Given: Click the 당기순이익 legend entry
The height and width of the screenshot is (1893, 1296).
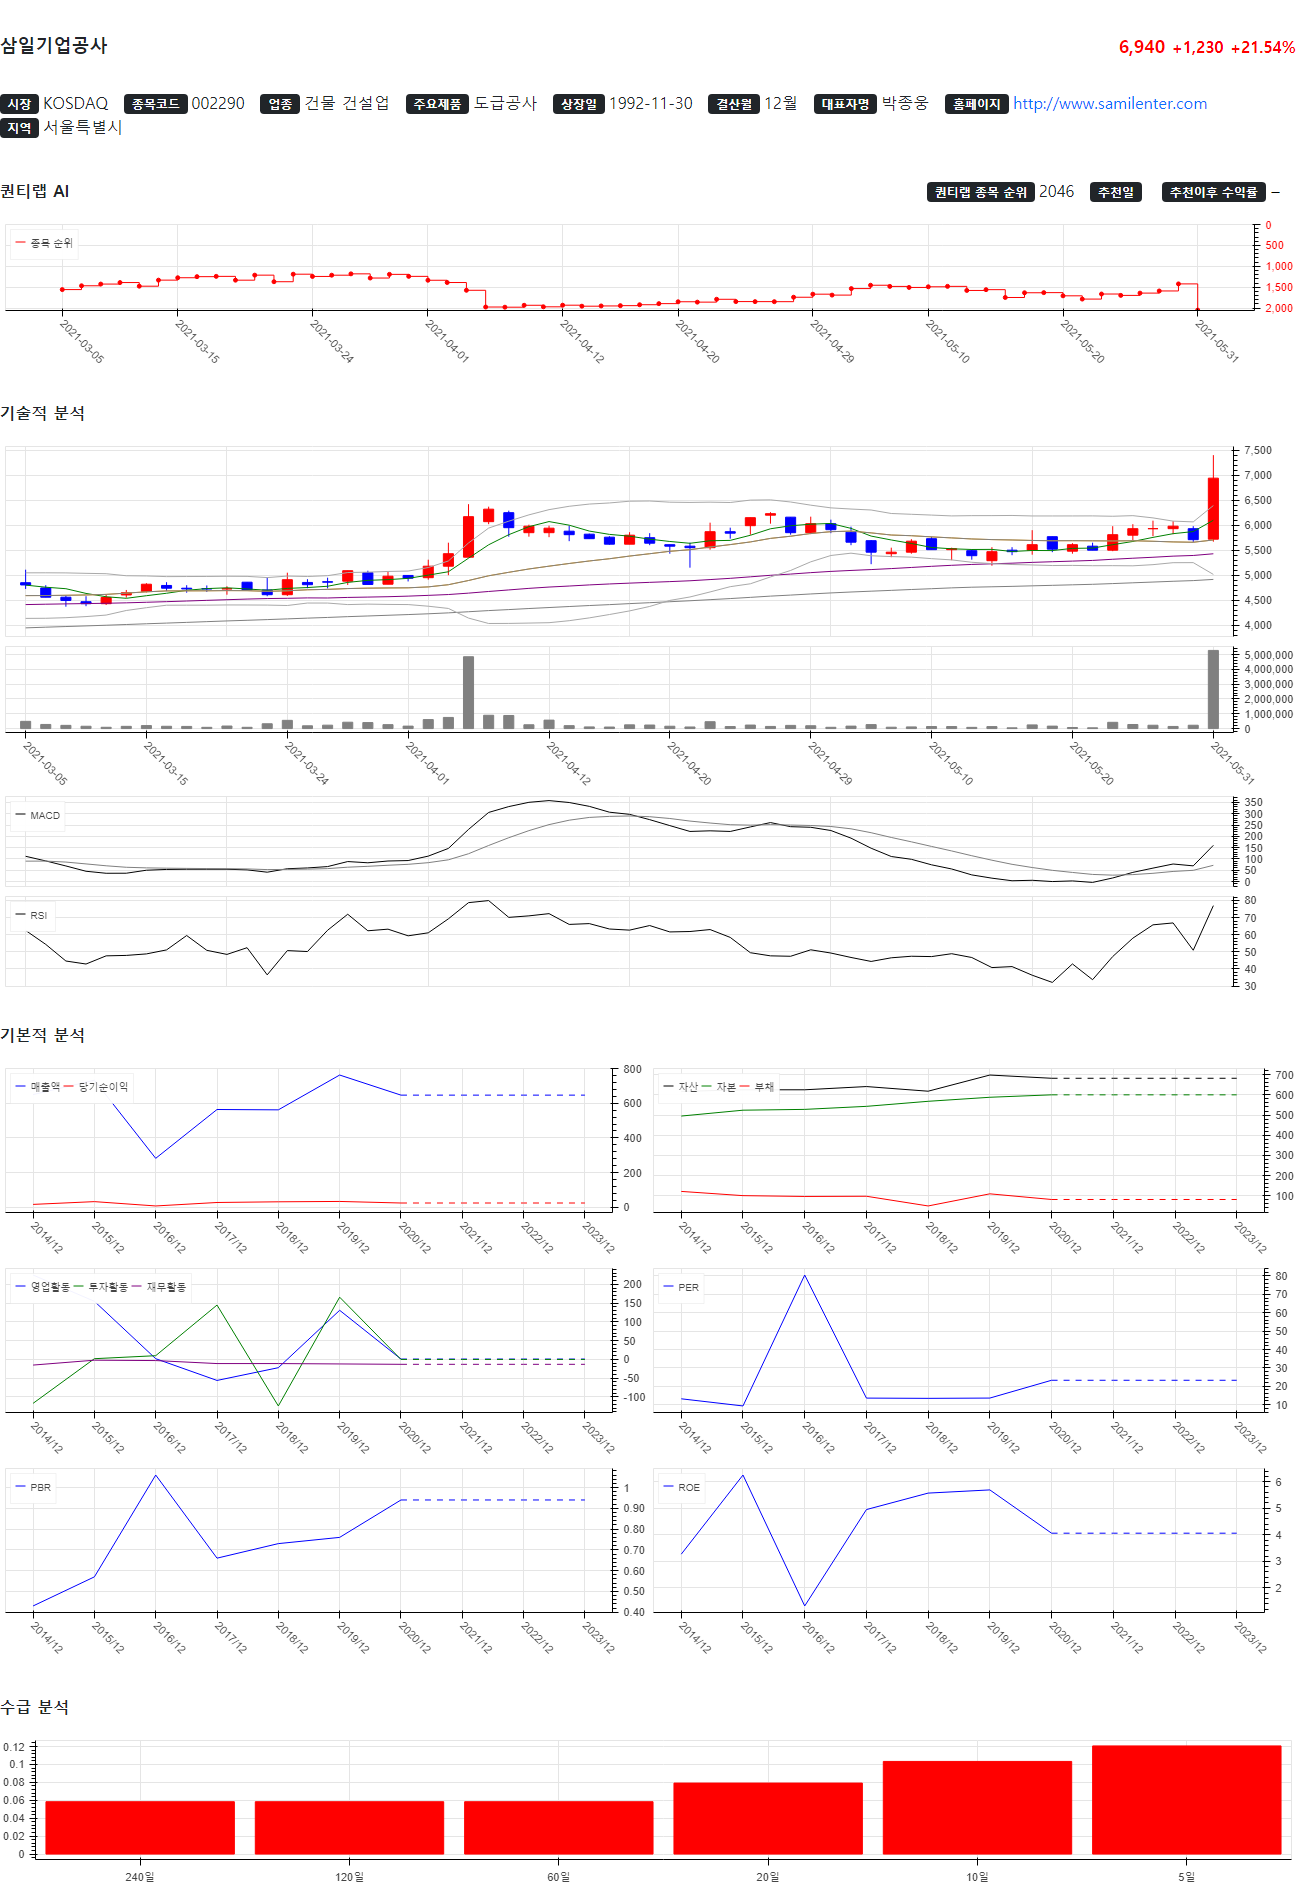Looking at the screenshot, I should click(96, 1086).
